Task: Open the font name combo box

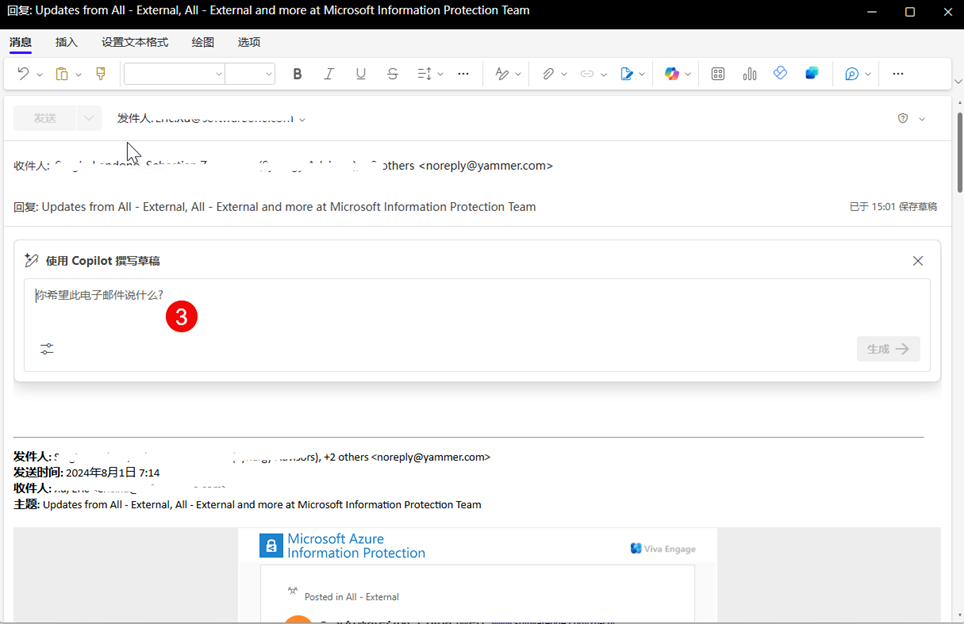Action: [x=174, y=74]
